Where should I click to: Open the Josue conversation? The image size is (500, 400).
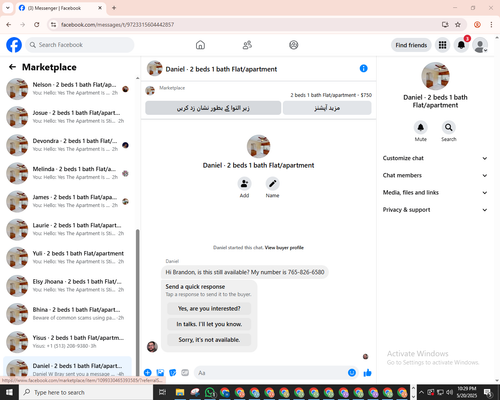point(68,117)
